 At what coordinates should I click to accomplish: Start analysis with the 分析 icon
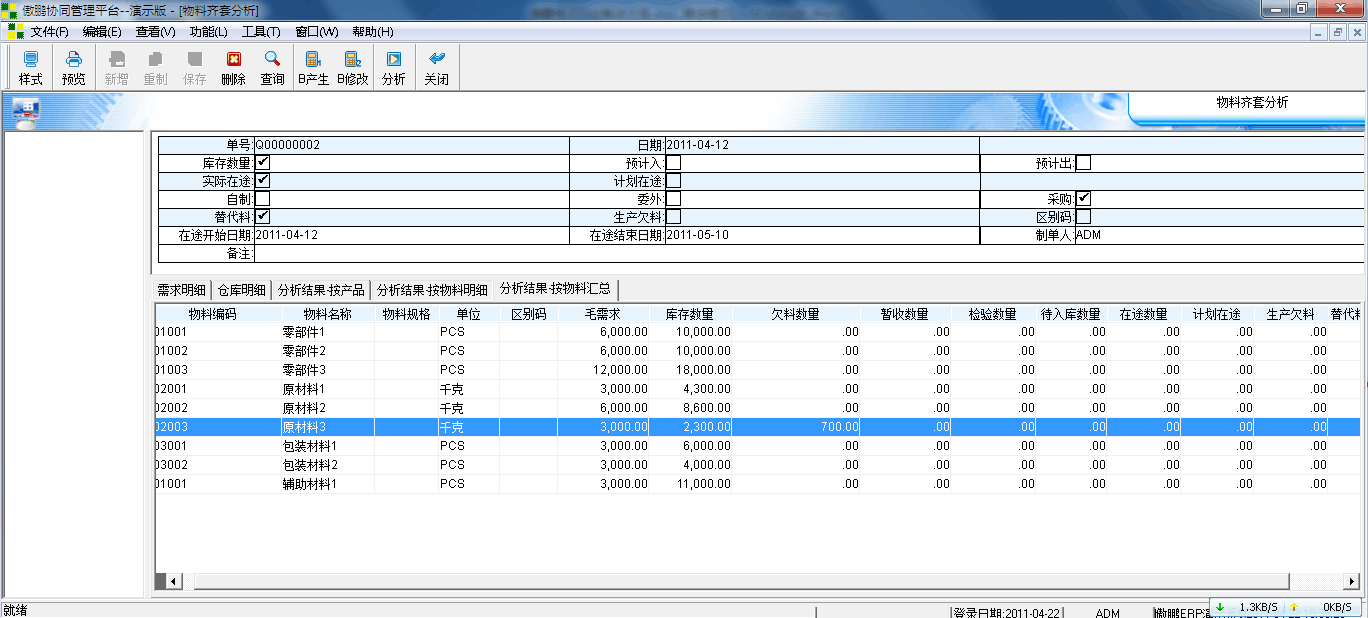pos(392,67)
